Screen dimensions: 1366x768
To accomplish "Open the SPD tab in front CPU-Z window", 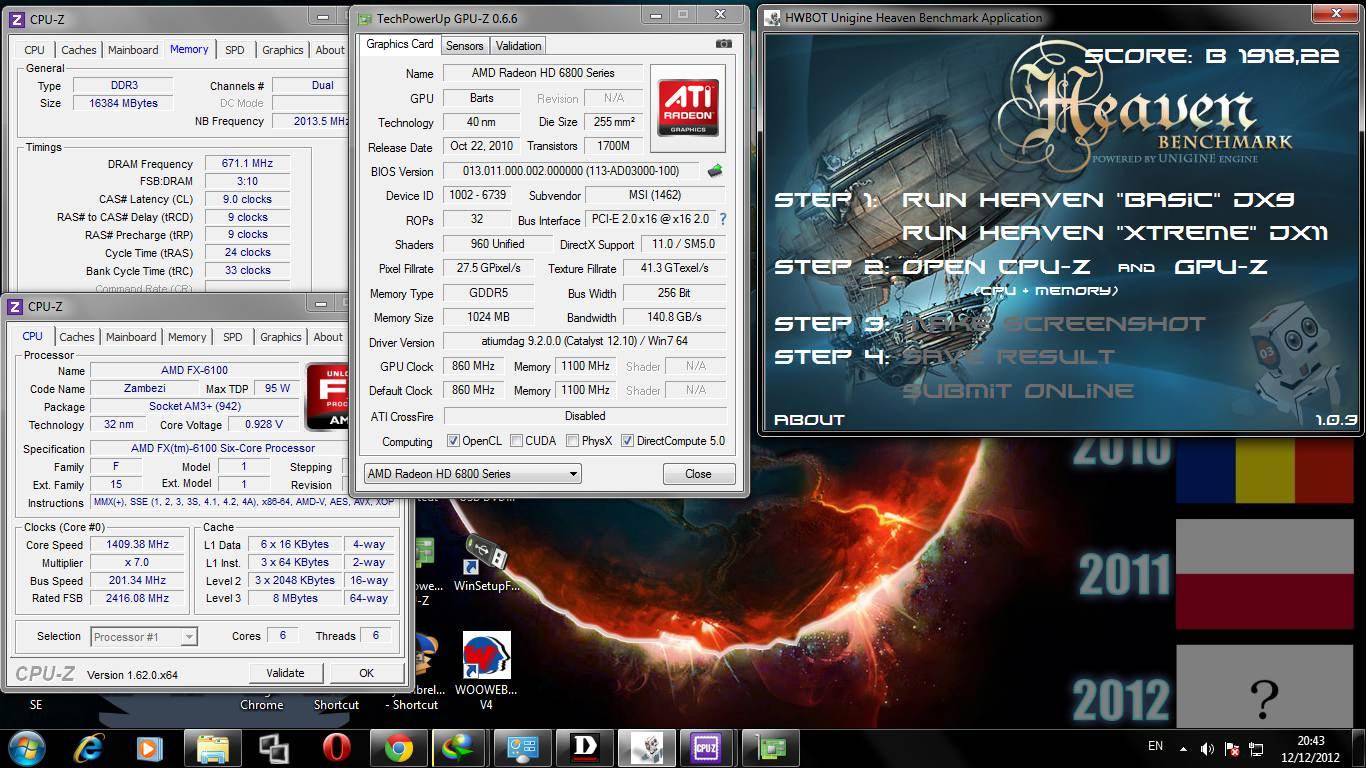I will 233,337.
